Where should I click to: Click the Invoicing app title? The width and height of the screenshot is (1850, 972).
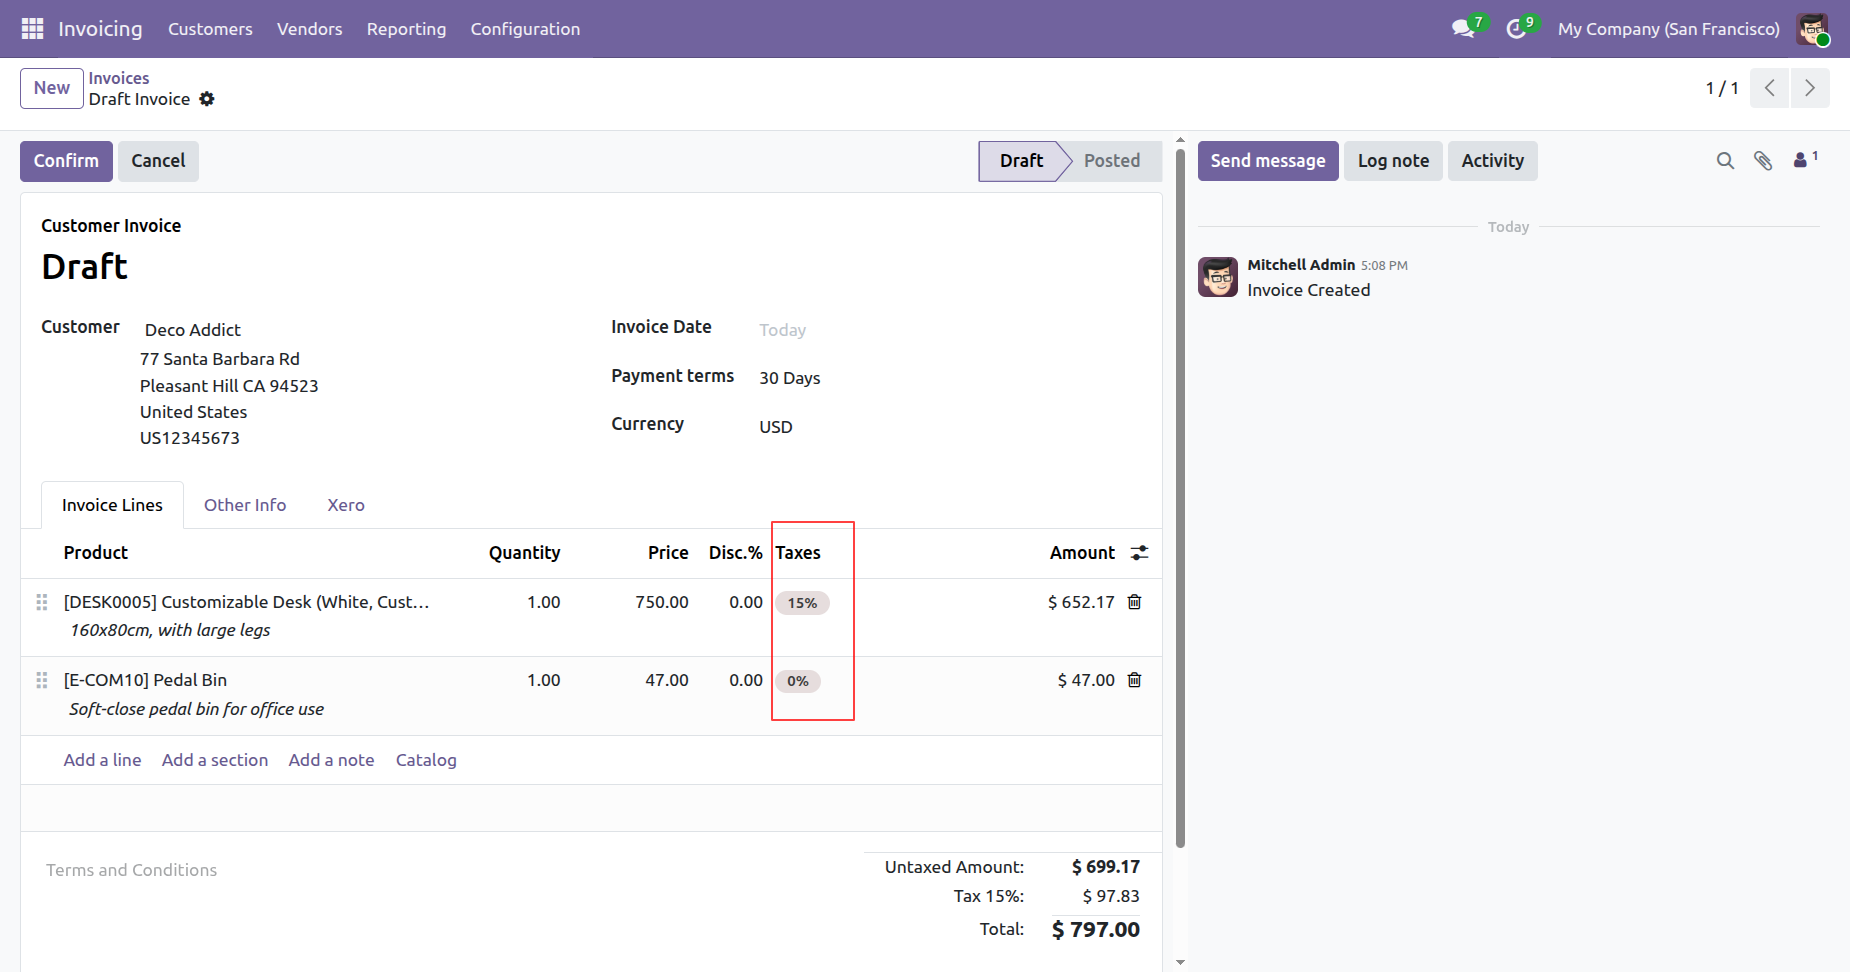tap(100, 29)
